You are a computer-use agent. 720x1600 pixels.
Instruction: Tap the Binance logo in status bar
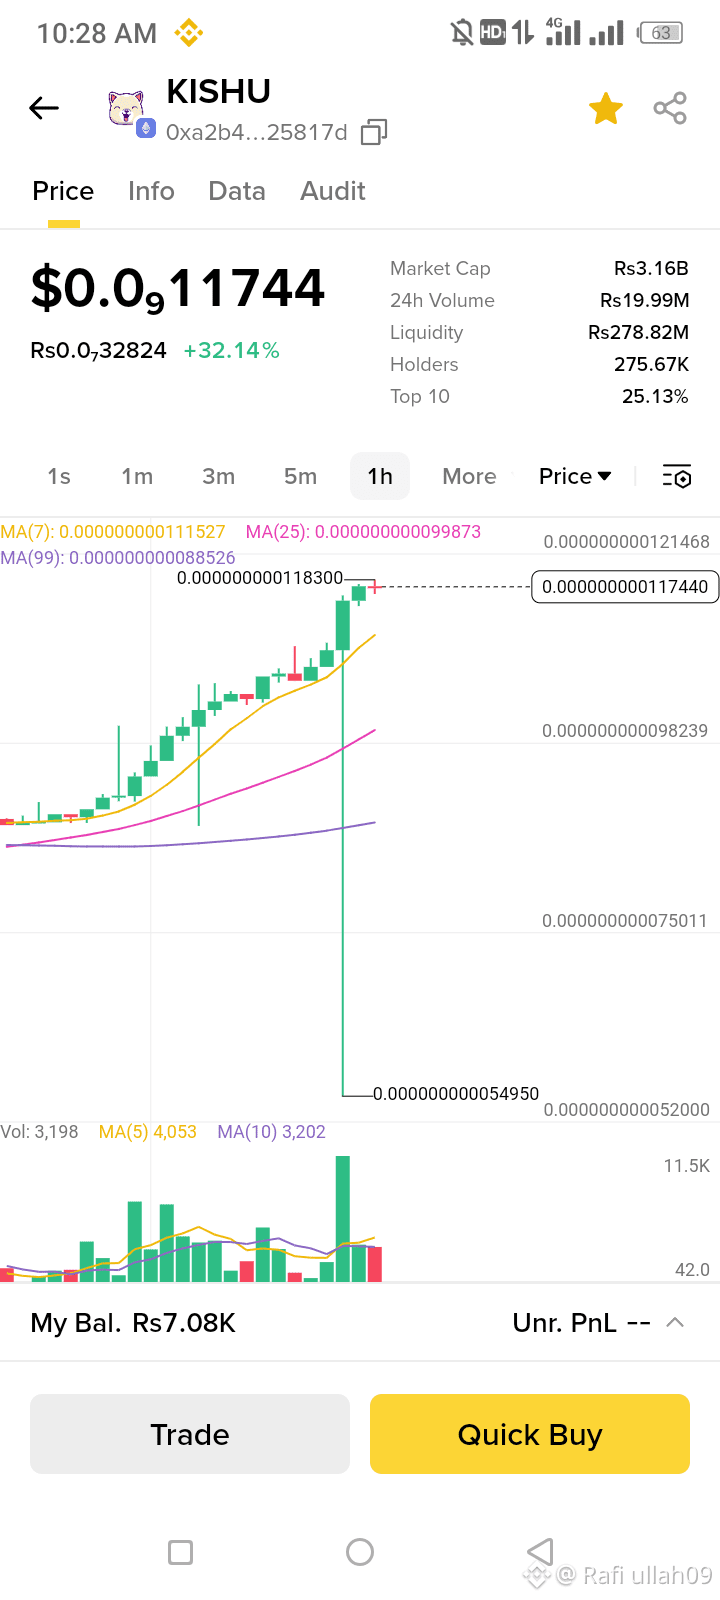coord(188,33)
